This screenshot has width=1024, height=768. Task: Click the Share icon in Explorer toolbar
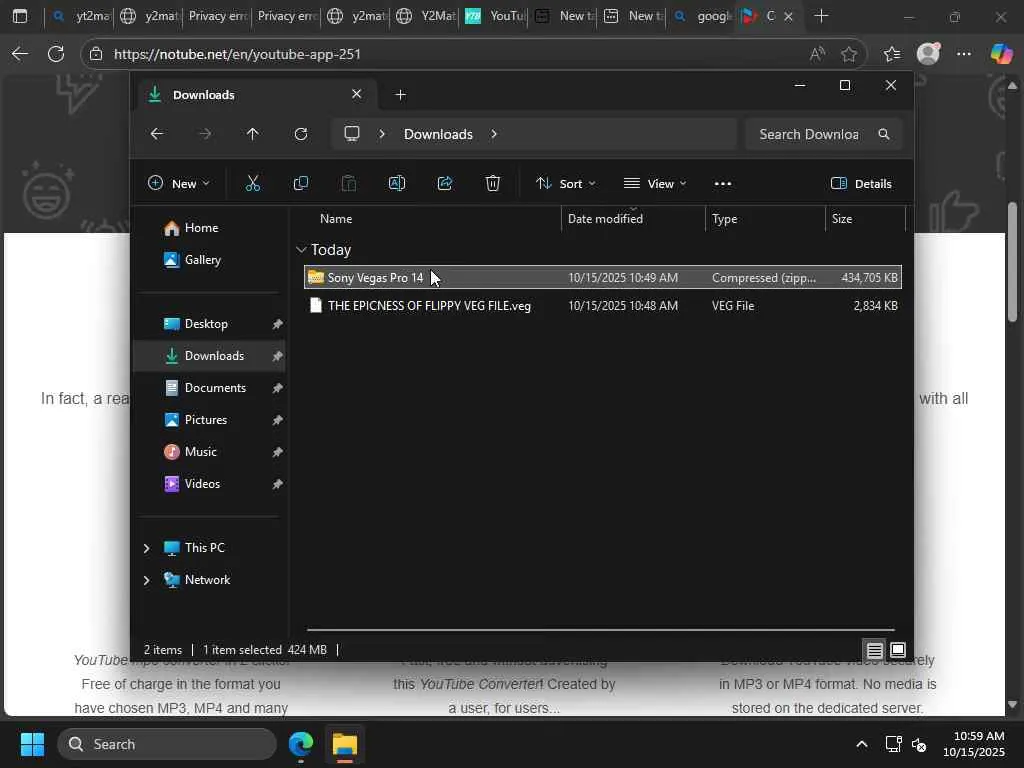[x=445, y=184]
